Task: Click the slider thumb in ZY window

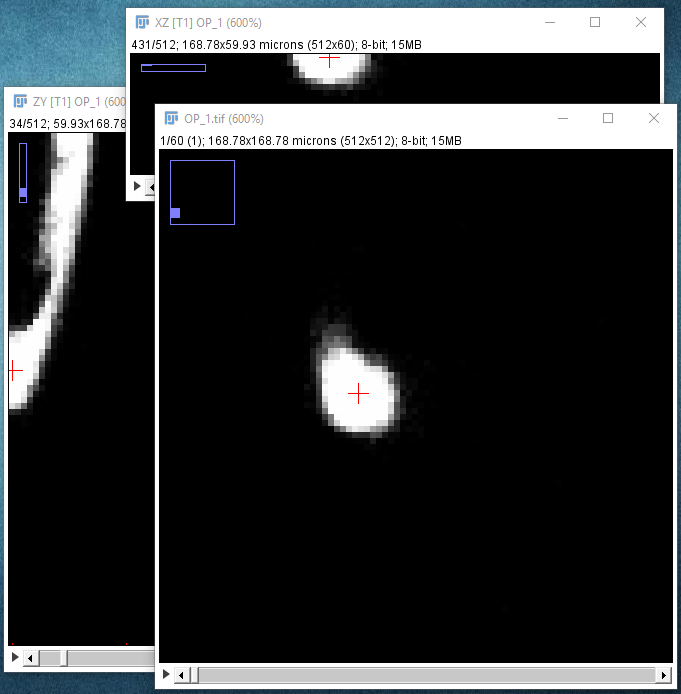Action: (64, 659)
